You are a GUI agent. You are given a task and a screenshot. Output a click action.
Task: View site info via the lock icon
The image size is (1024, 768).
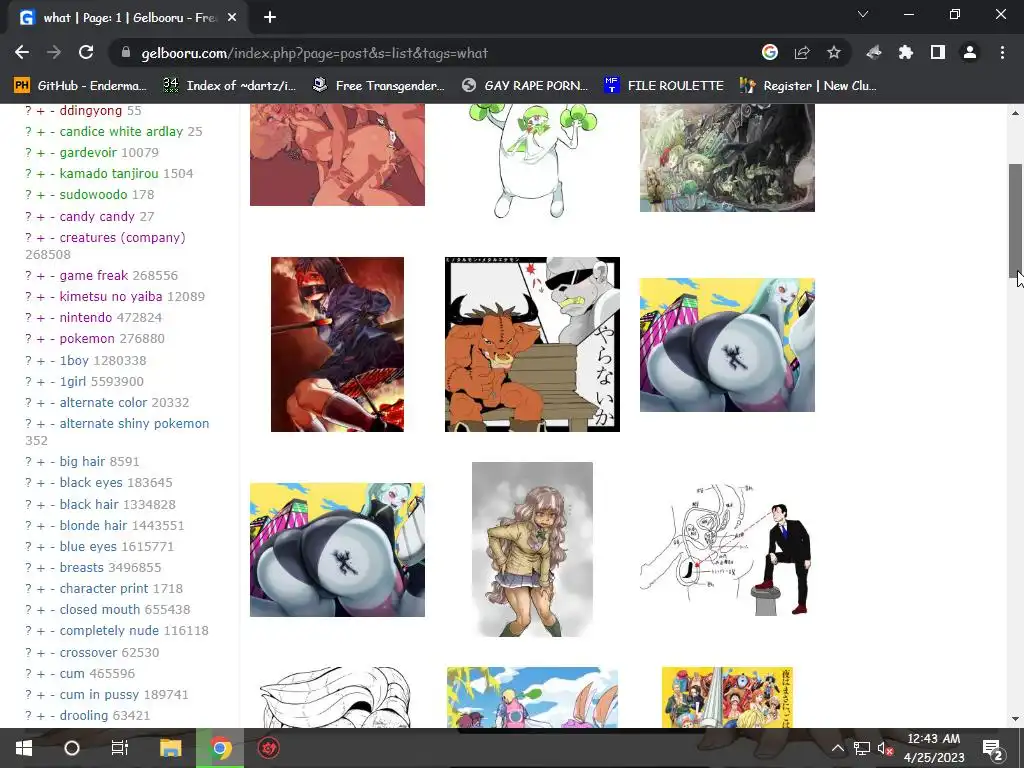click(126, 53)
